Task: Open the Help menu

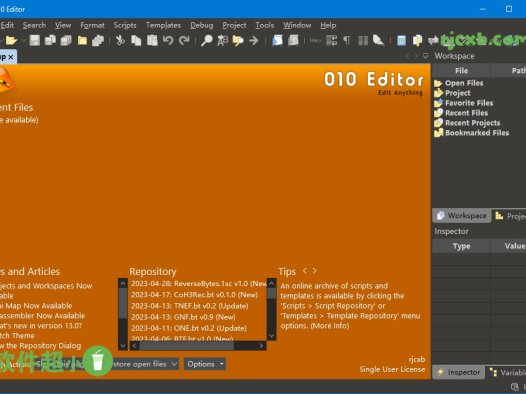Action: 328,25
